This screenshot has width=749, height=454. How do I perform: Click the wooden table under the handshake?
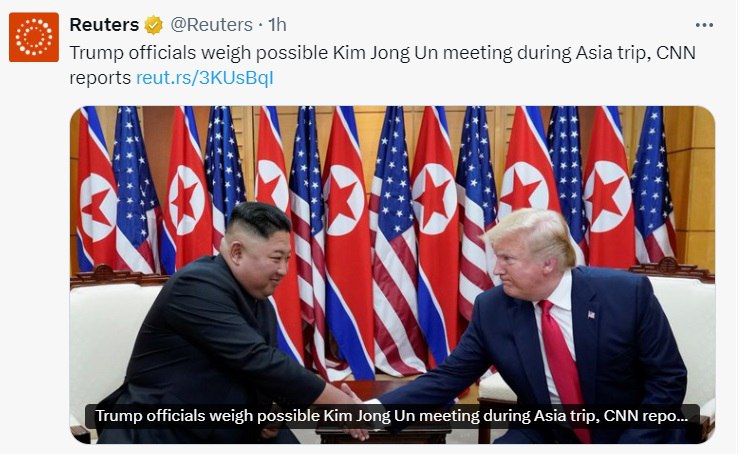[x=382, y=410]
